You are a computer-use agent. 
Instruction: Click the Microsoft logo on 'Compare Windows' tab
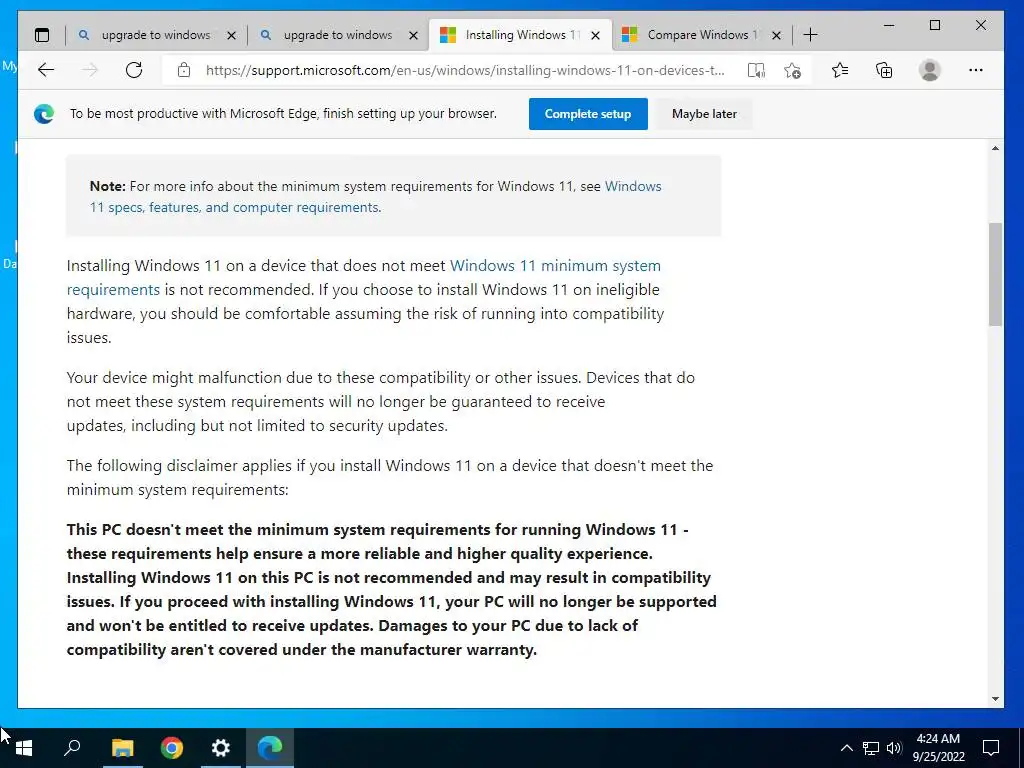click(630, 35)
